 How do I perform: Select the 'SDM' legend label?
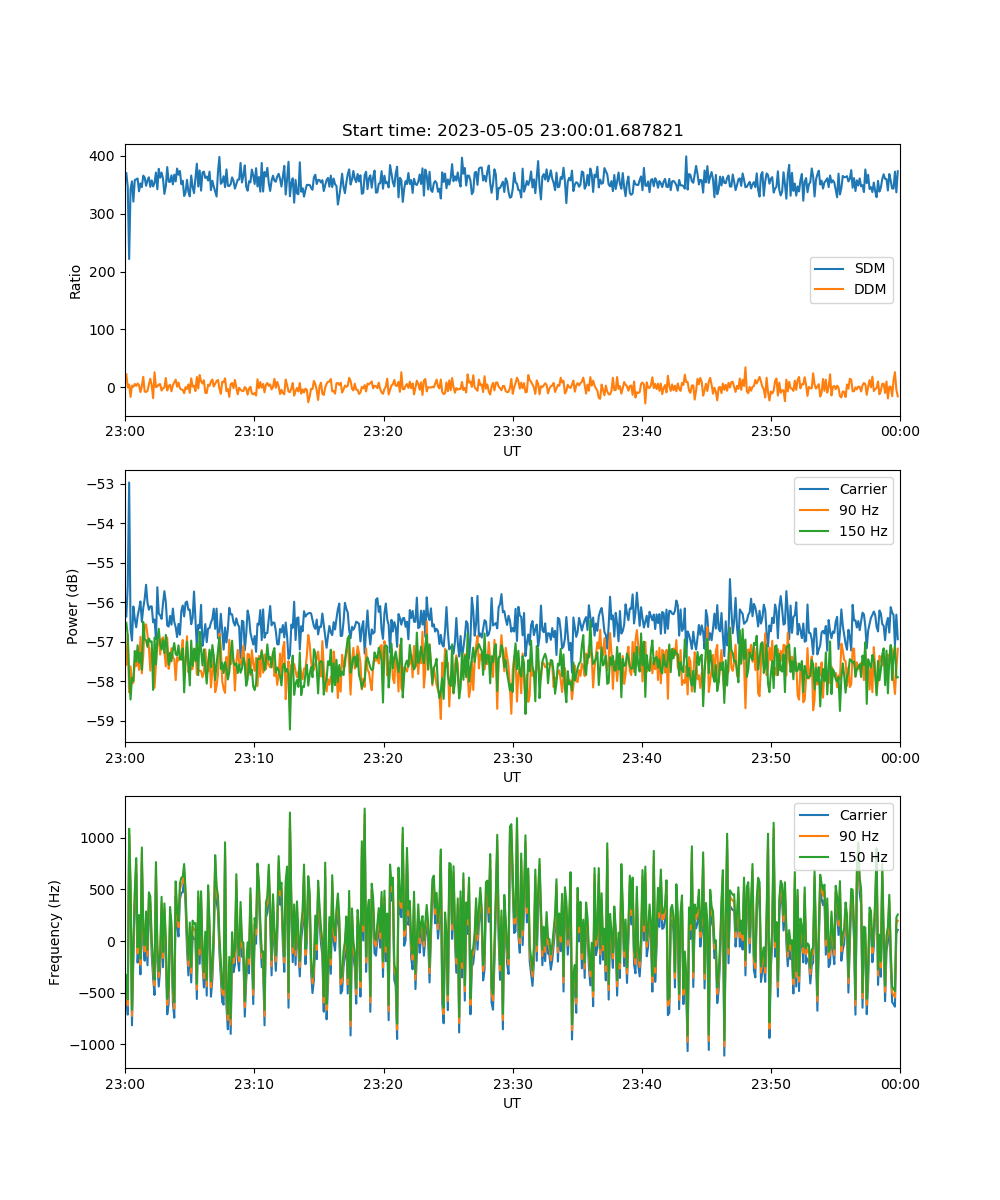pyautogui.click(x=870, y=269)
